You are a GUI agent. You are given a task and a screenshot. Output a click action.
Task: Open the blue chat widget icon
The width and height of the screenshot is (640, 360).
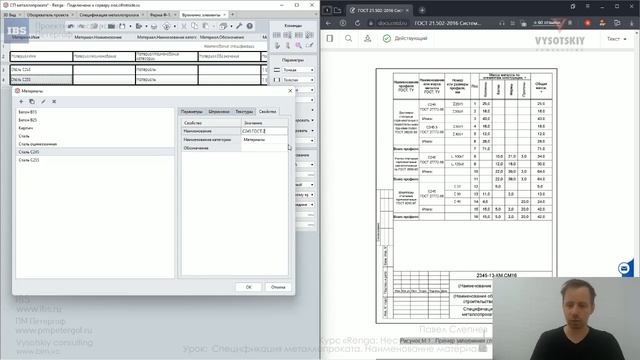click(624, 268)
